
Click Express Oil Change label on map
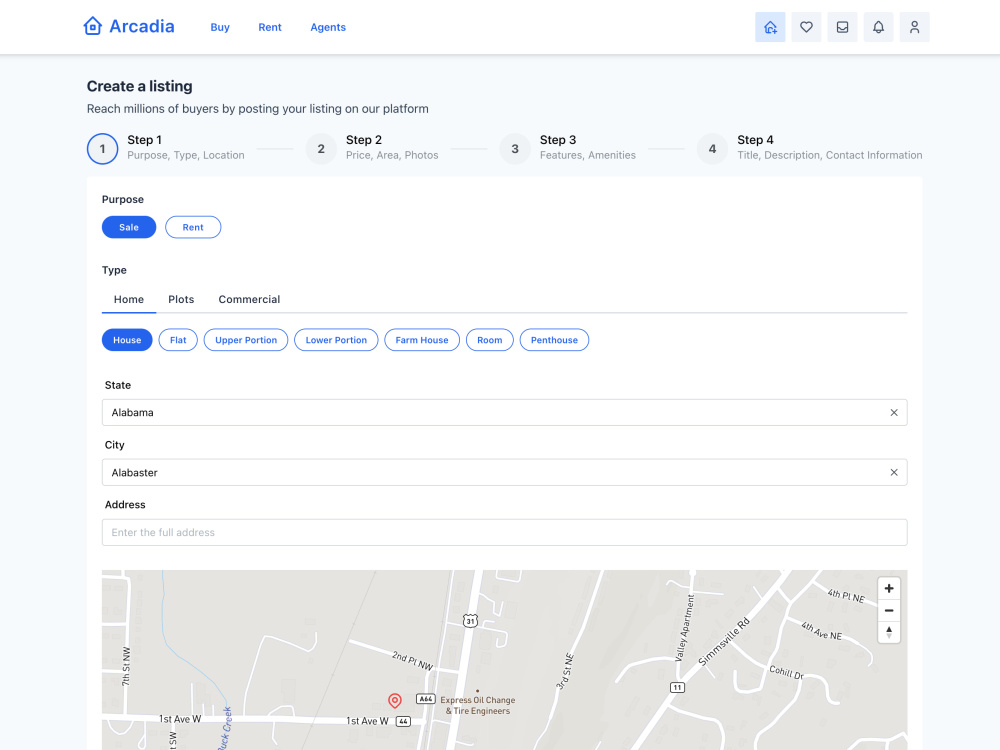[x=478, y=705]
